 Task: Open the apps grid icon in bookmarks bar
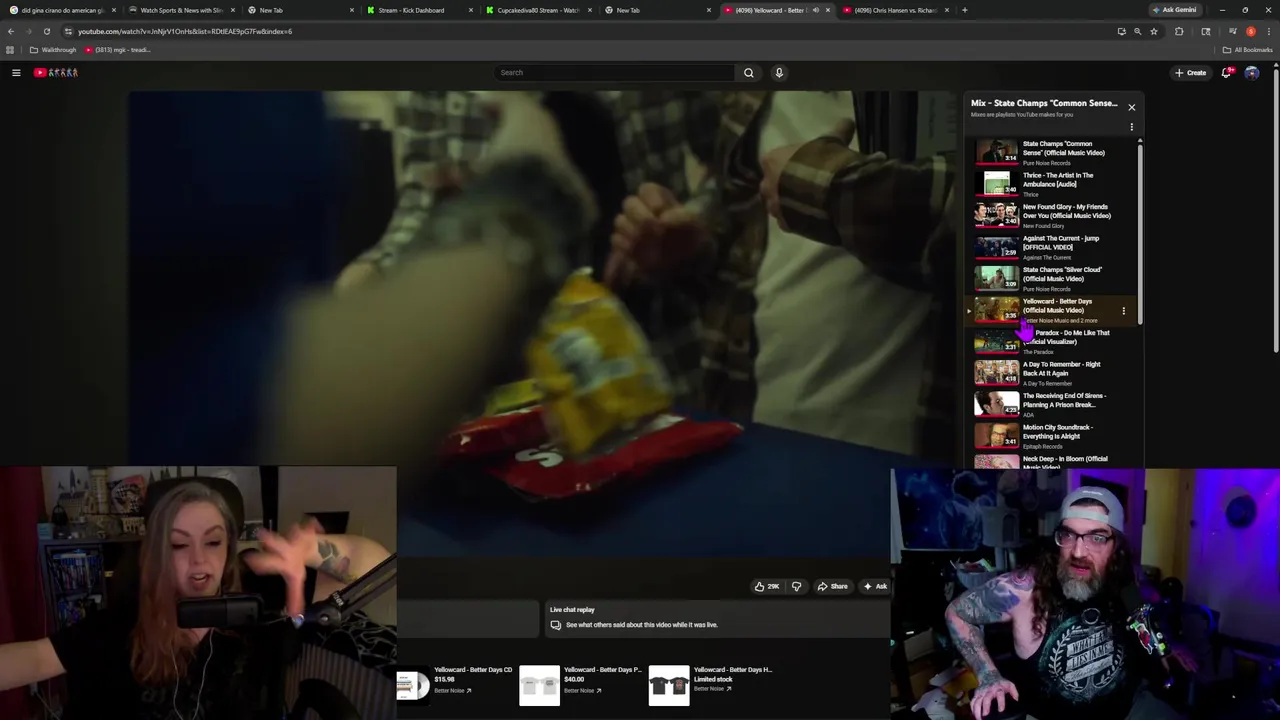(x=10, y=50)
